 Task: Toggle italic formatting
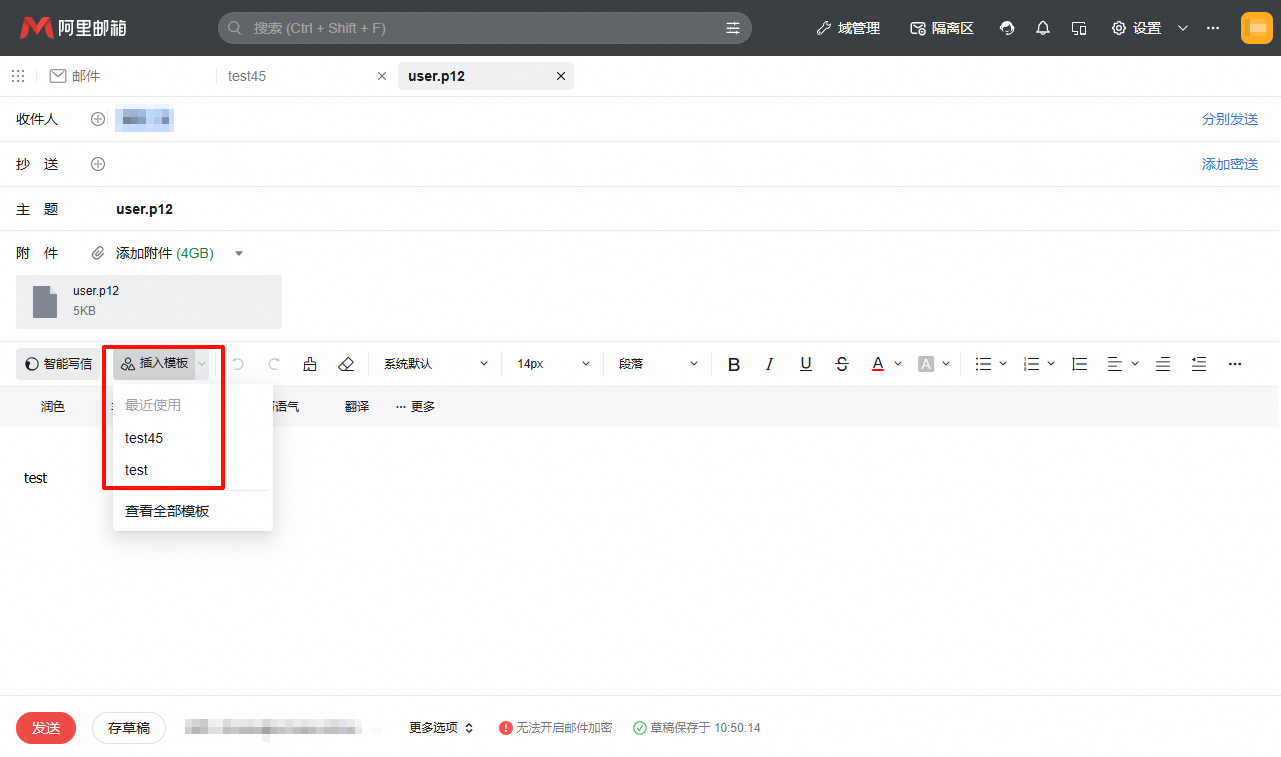pyautogui.click(x=770, y=364)
